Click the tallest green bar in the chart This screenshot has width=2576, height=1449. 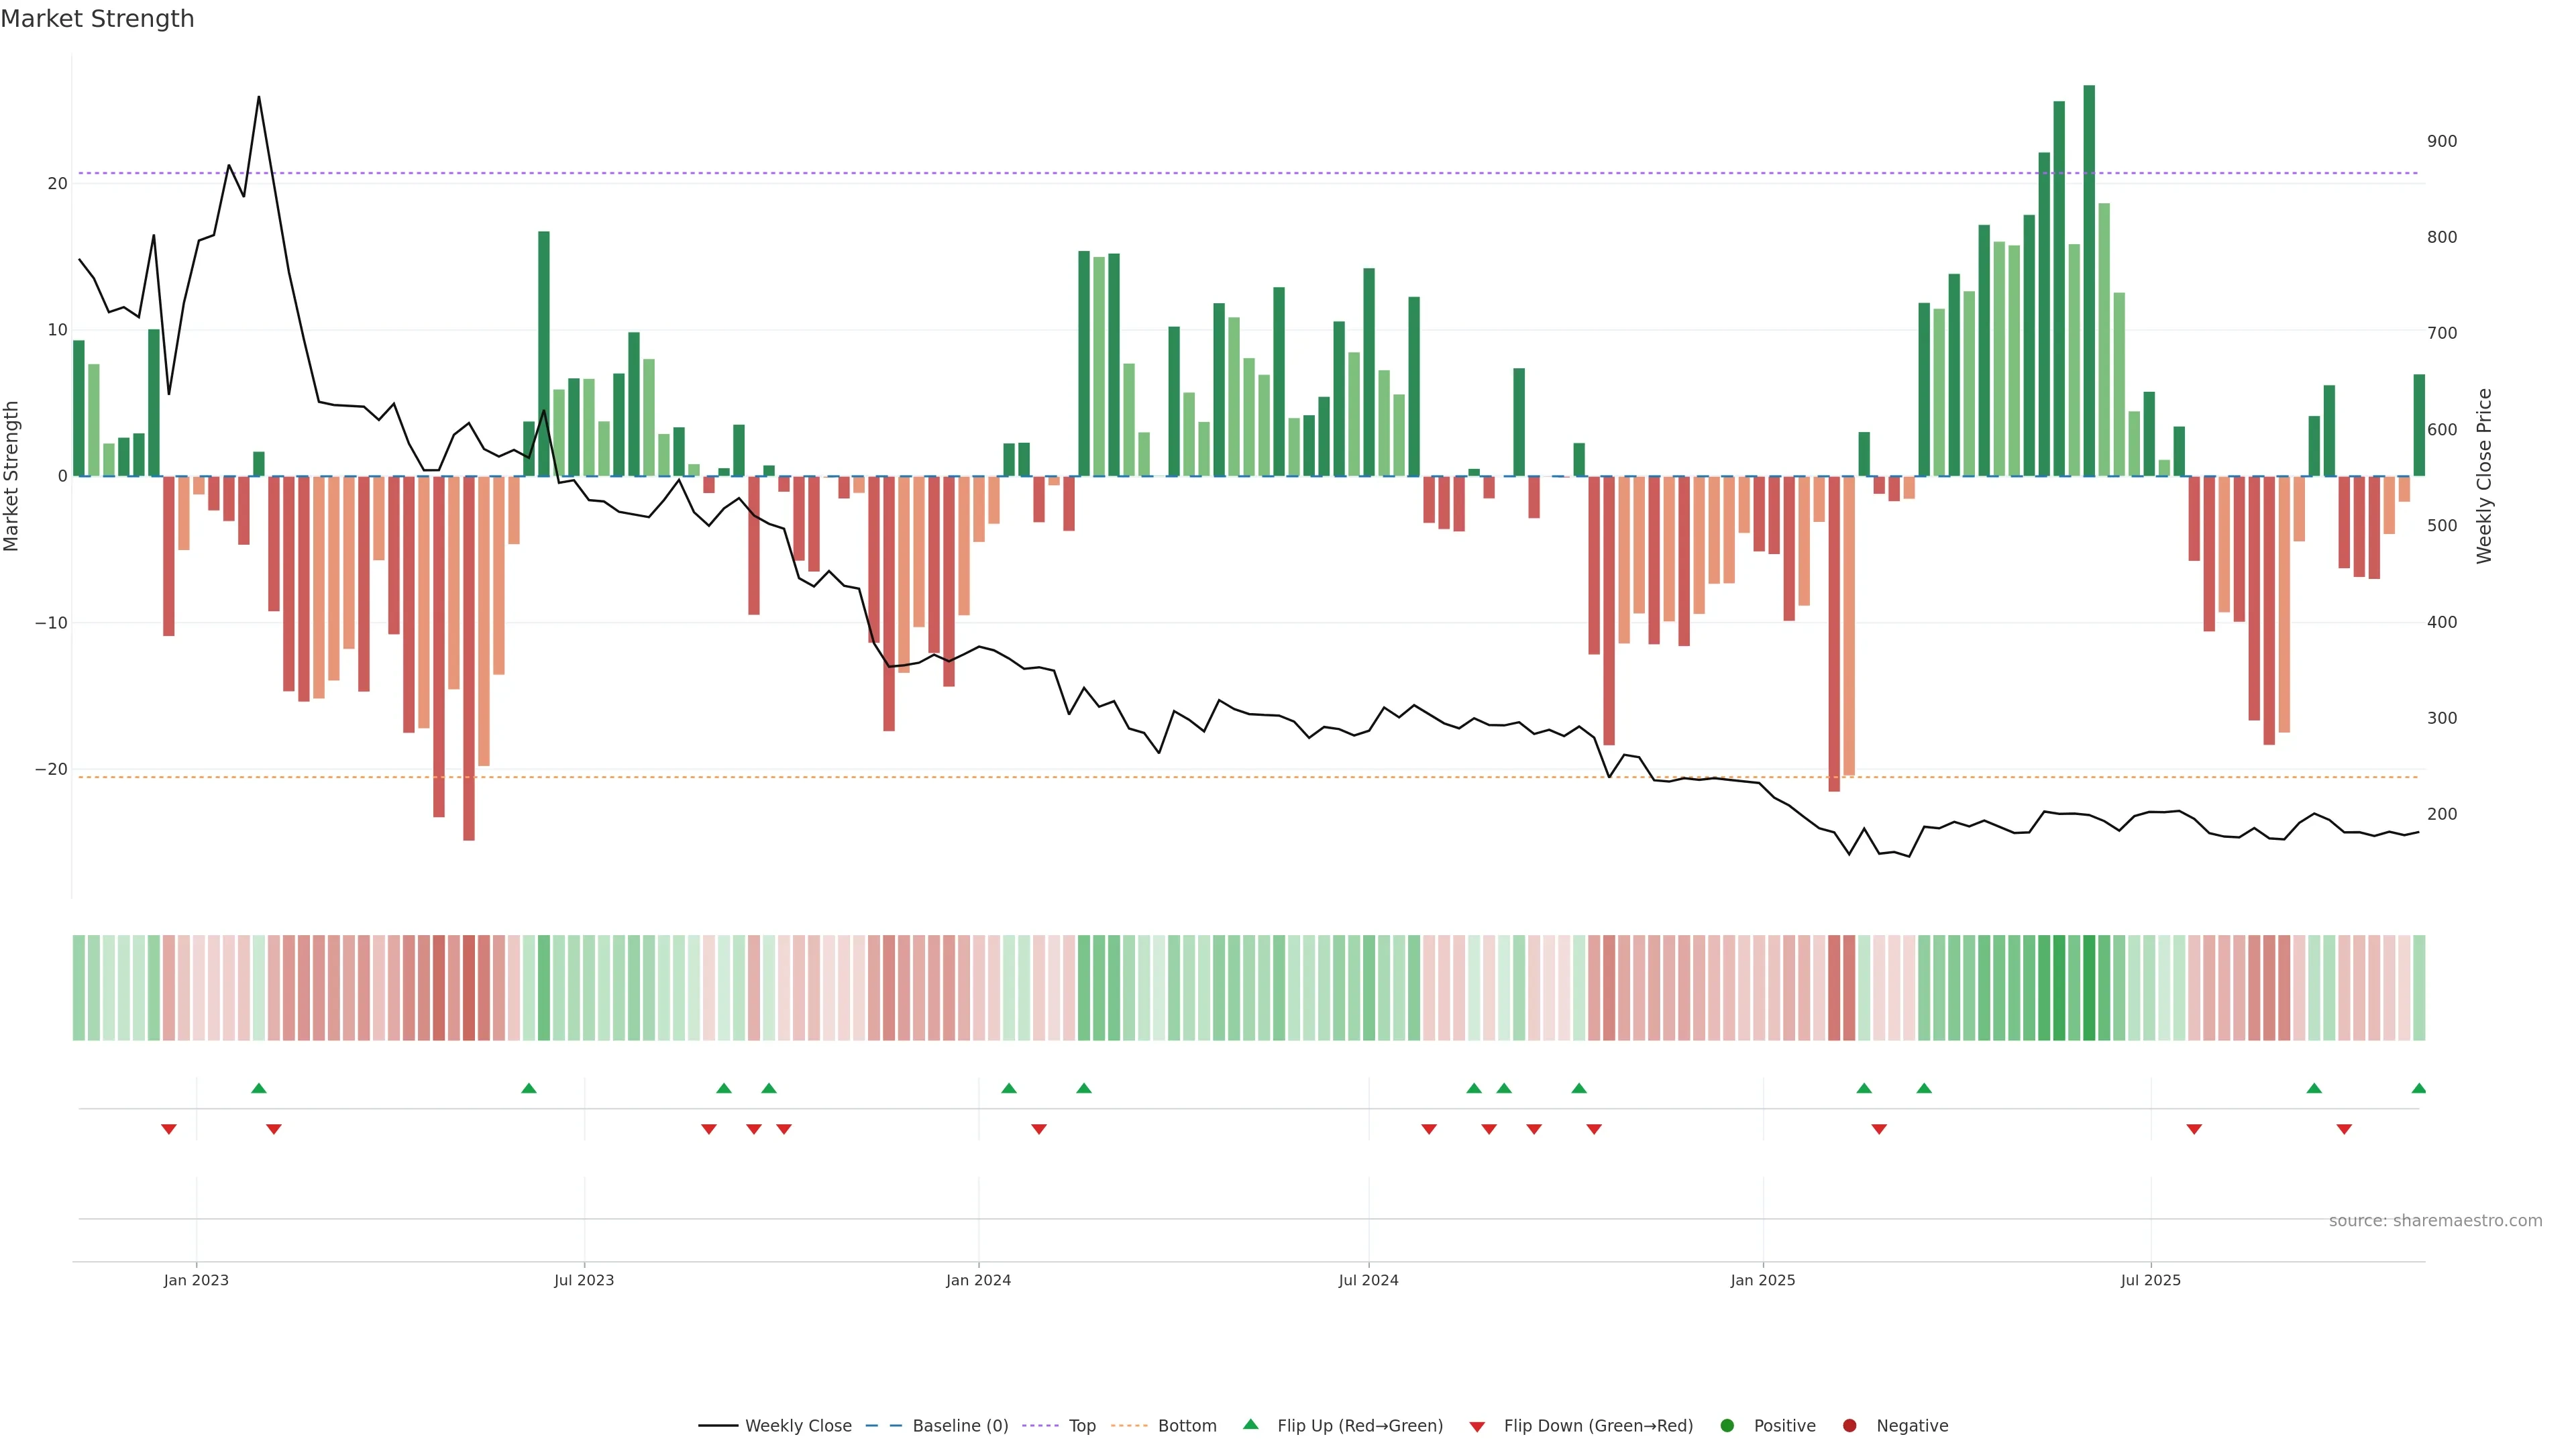pyautogui.click(x=2089, y=280)
